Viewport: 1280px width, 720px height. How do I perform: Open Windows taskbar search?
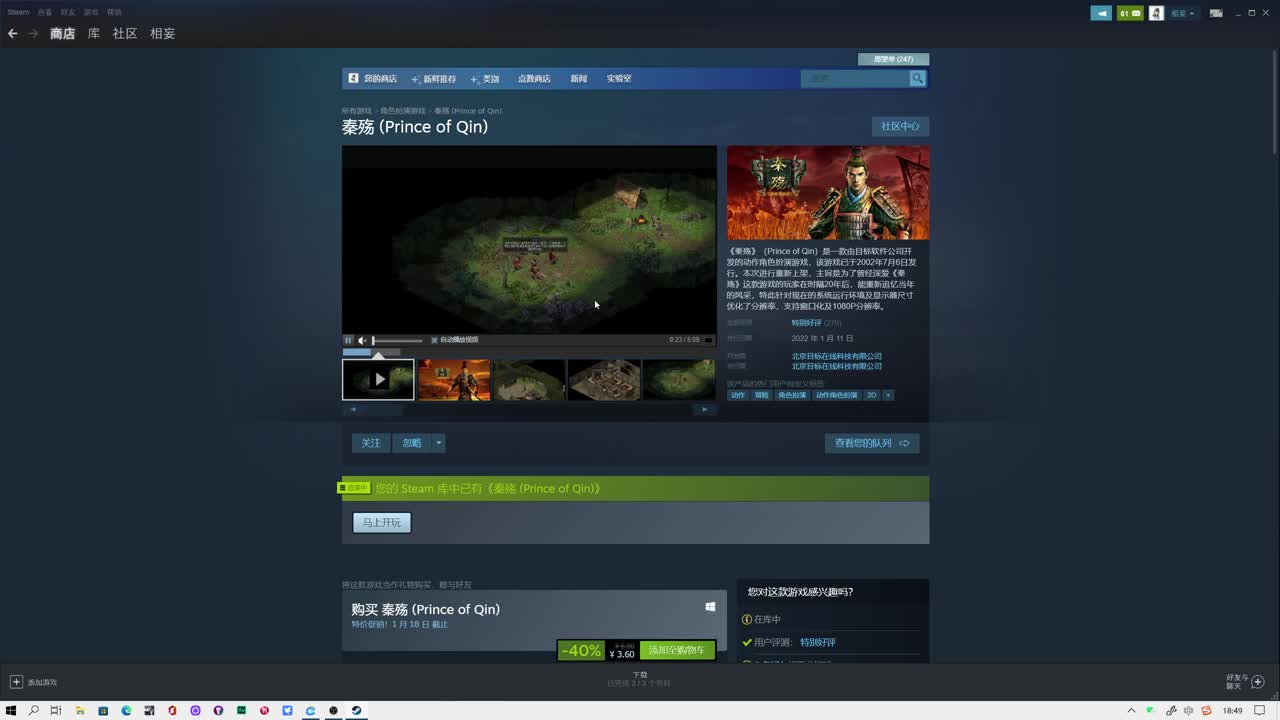[x=34, y=711]
